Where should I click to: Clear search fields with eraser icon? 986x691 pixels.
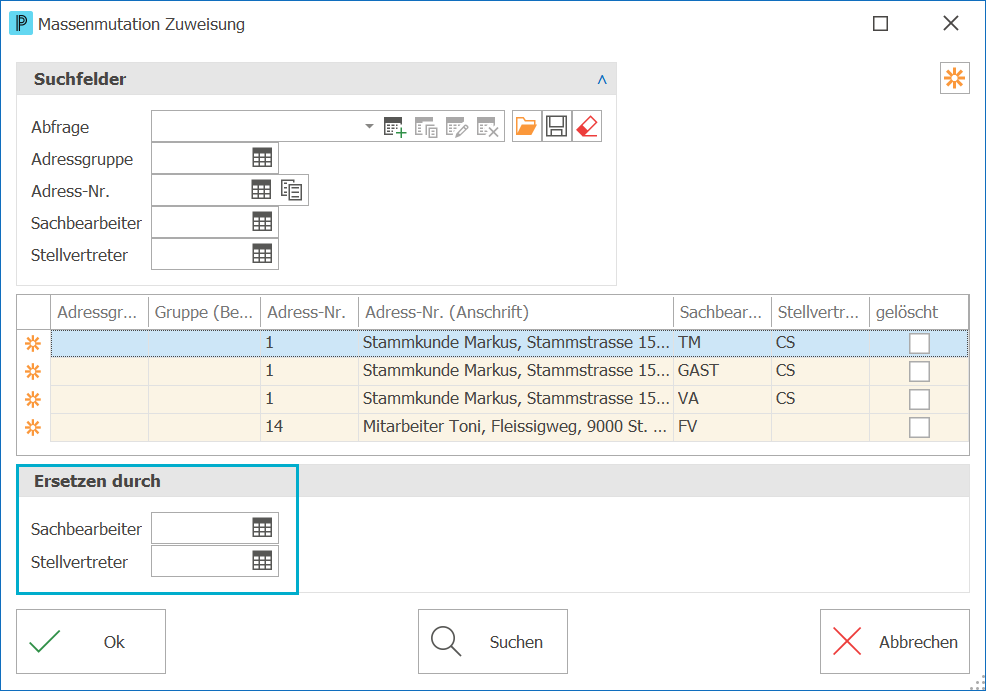click(x=587, y=126)
